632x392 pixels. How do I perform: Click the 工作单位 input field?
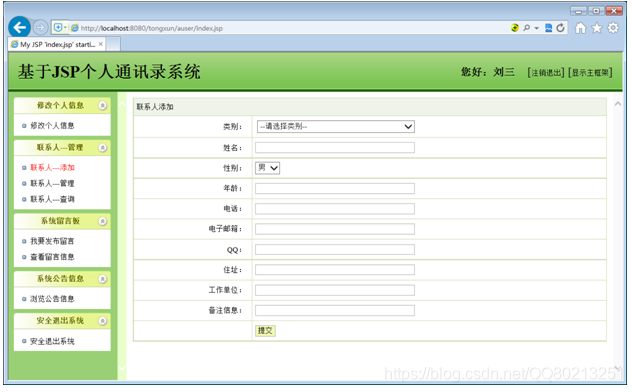click(335, 290)
